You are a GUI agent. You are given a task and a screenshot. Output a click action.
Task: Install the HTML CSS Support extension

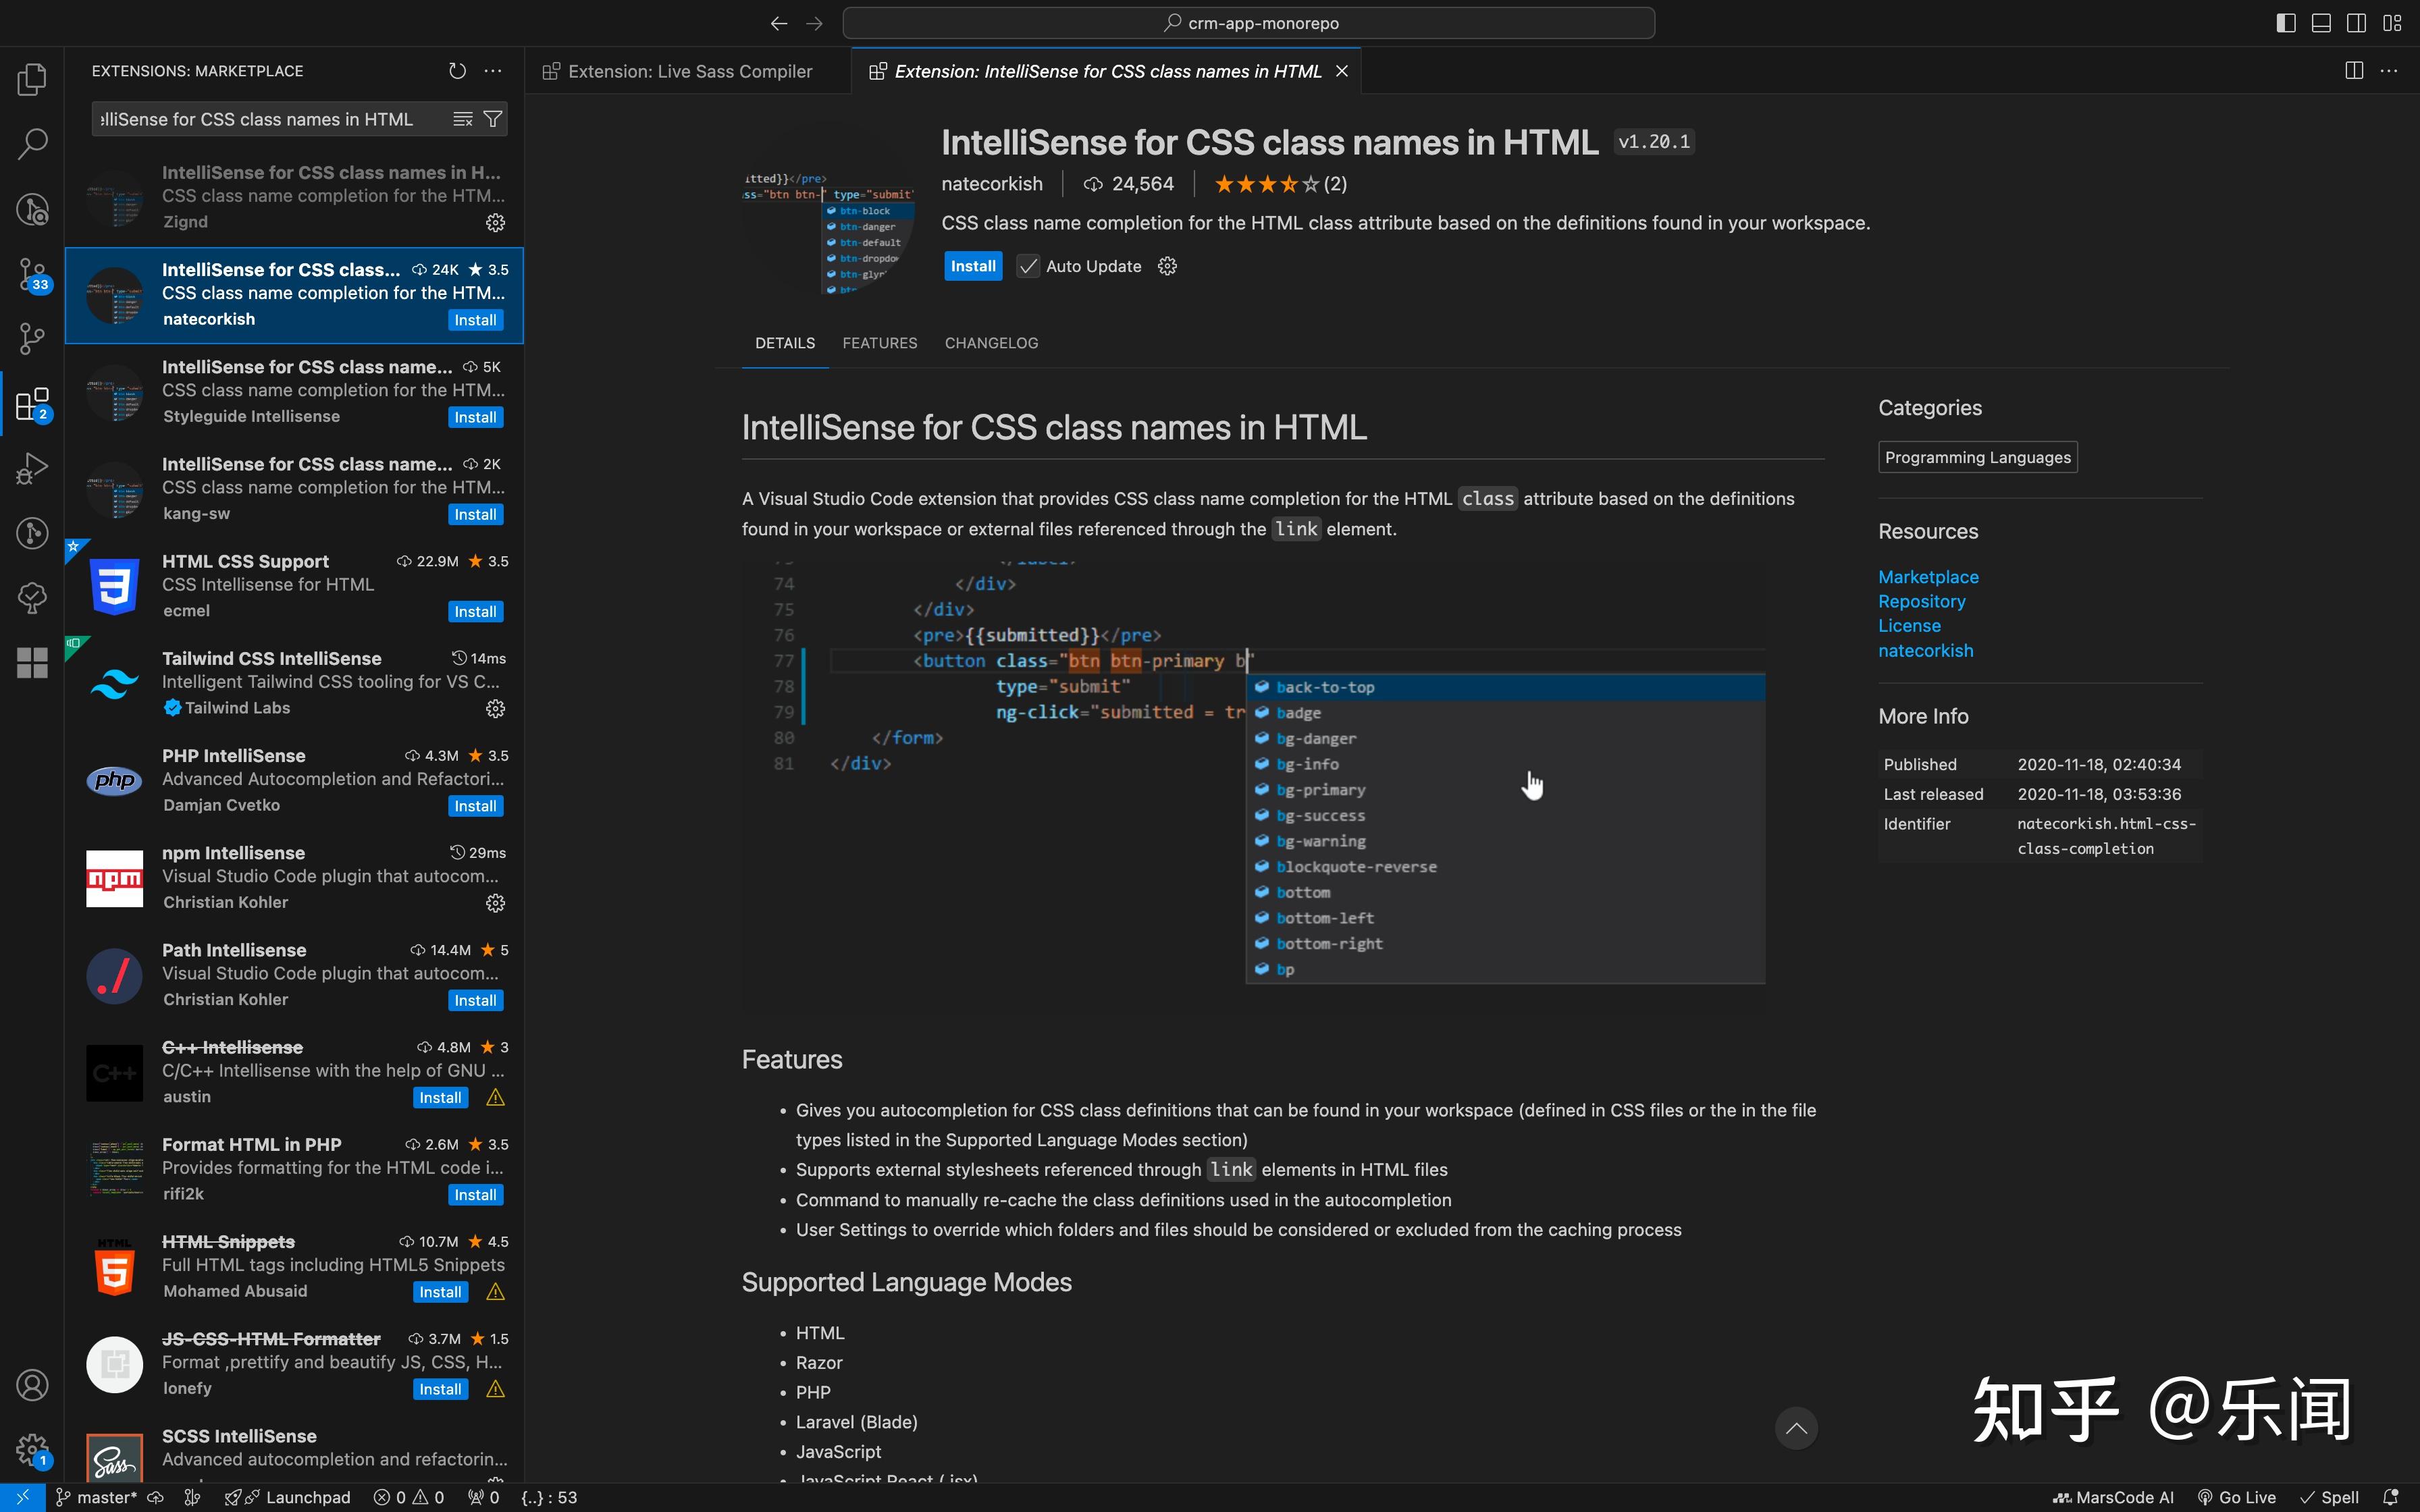476,610
